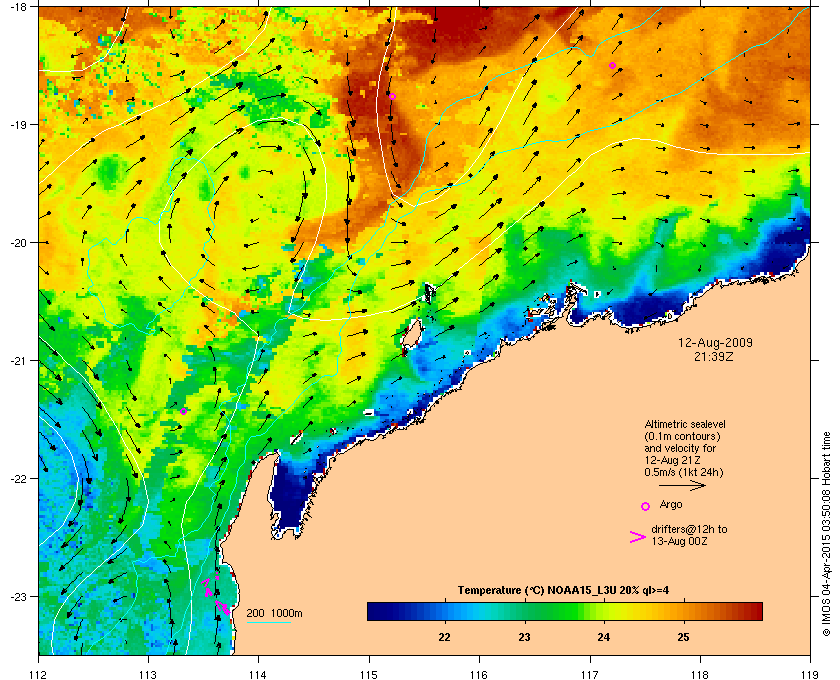Click the cyan isobath line under '200 1000m'
Viewport: 840px width, 680px height.
point(269,622)
